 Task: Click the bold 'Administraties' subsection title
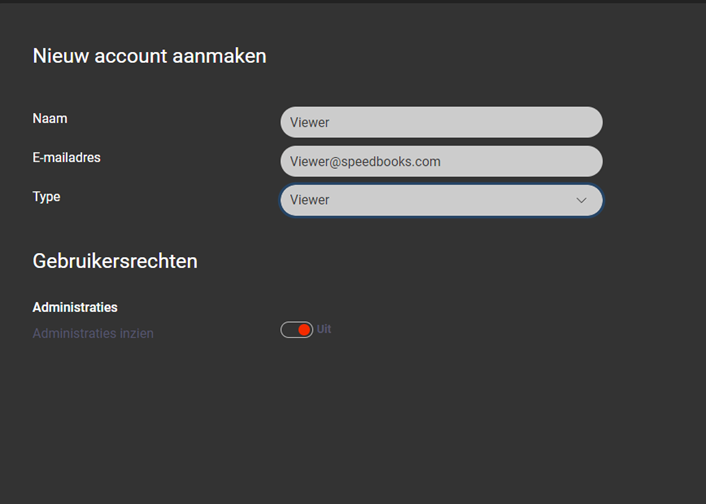point(75,307)
